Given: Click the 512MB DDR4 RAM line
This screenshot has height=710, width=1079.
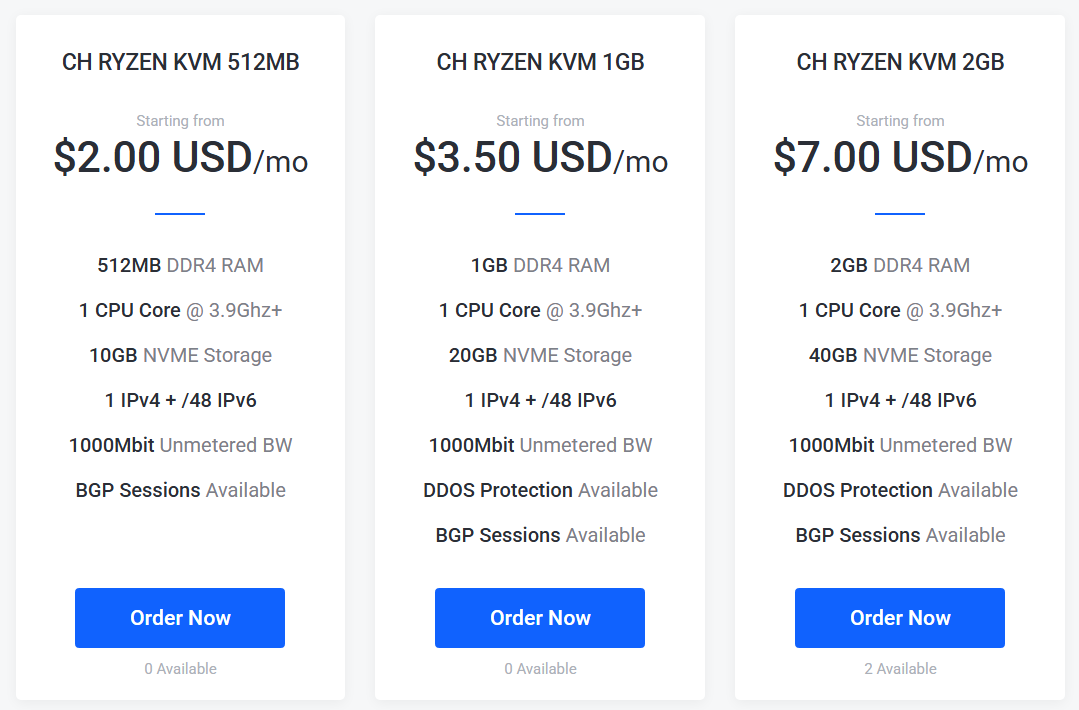Looking at the screenshot, I should 180,265.
